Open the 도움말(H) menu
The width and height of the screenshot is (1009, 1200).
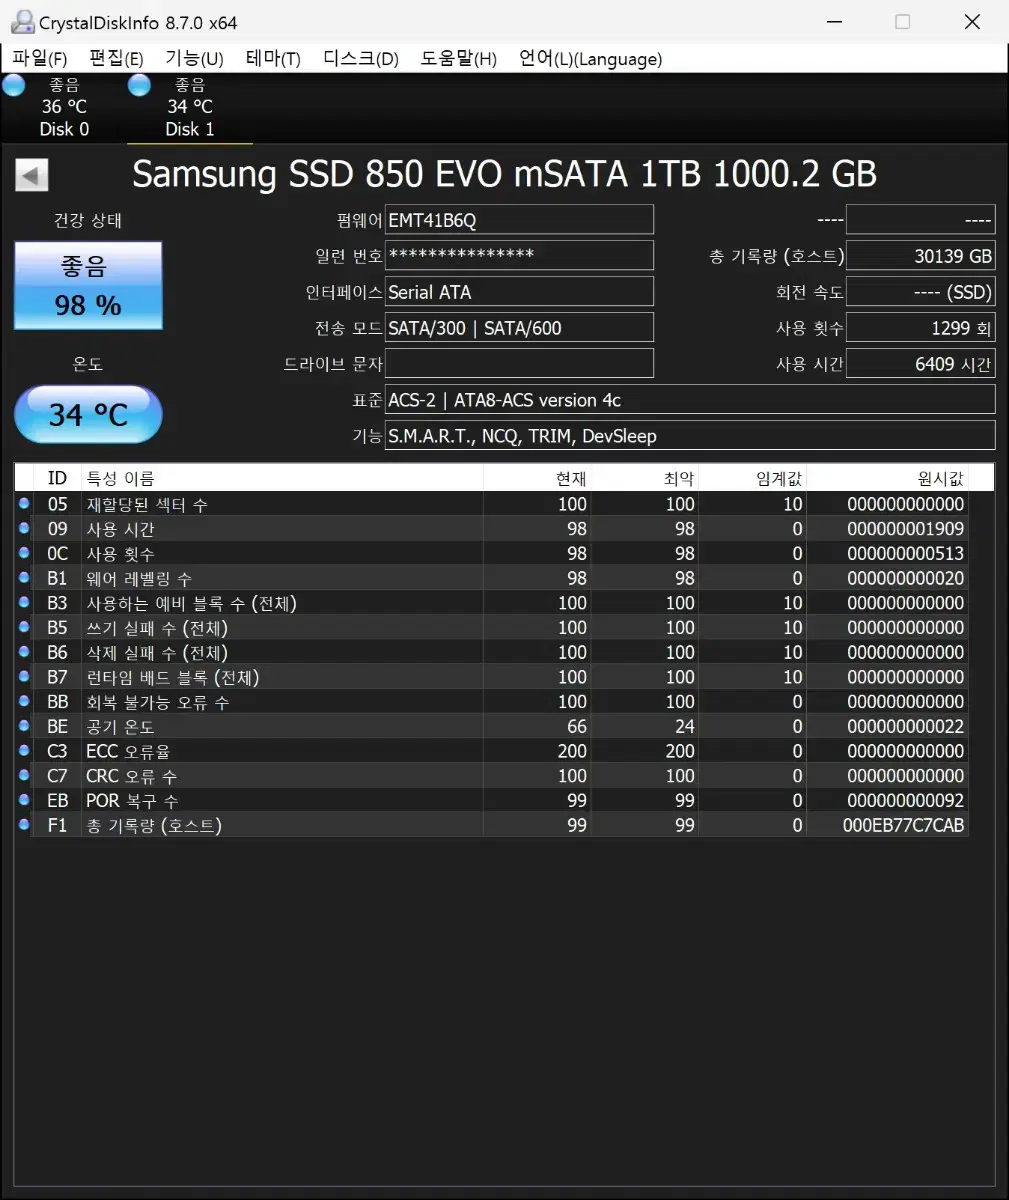[458, 59]
